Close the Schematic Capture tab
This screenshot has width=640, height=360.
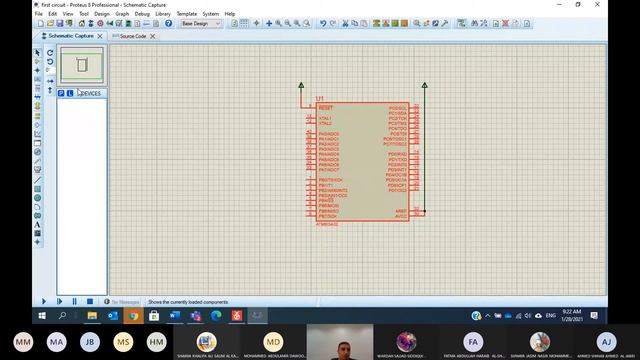pos(100,36)
